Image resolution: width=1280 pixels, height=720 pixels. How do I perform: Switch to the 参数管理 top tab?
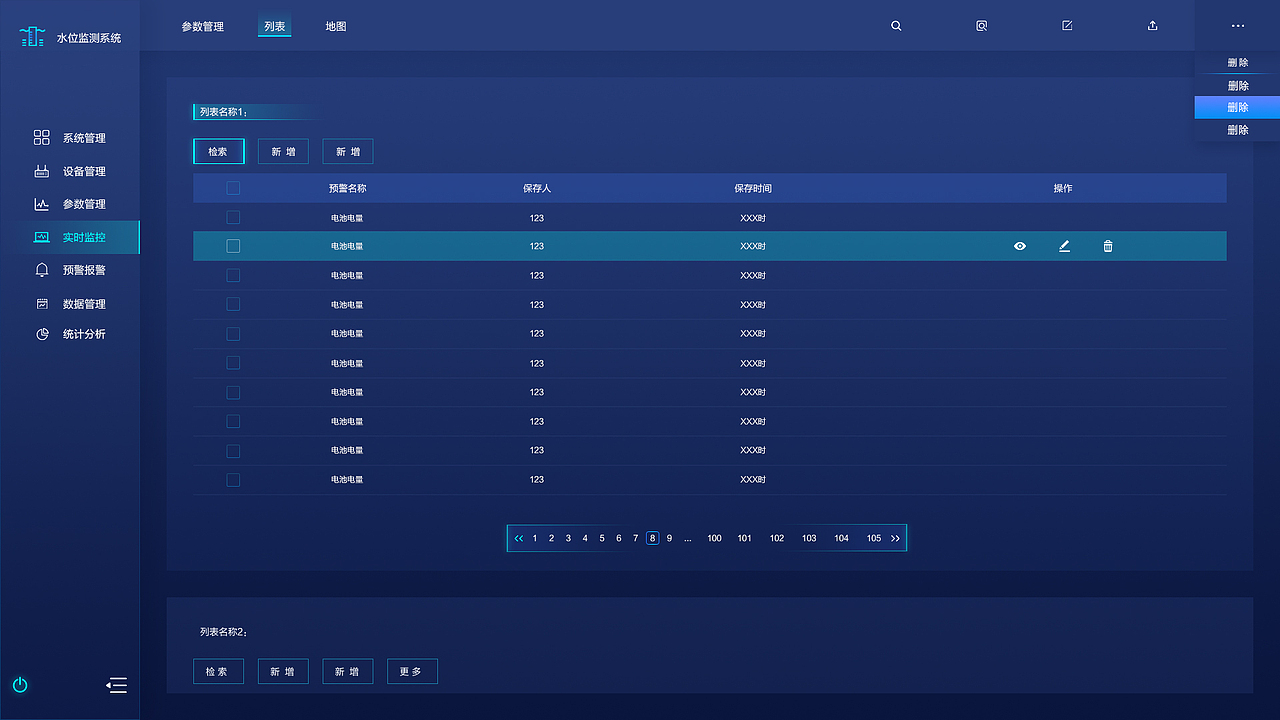(203, 26)
